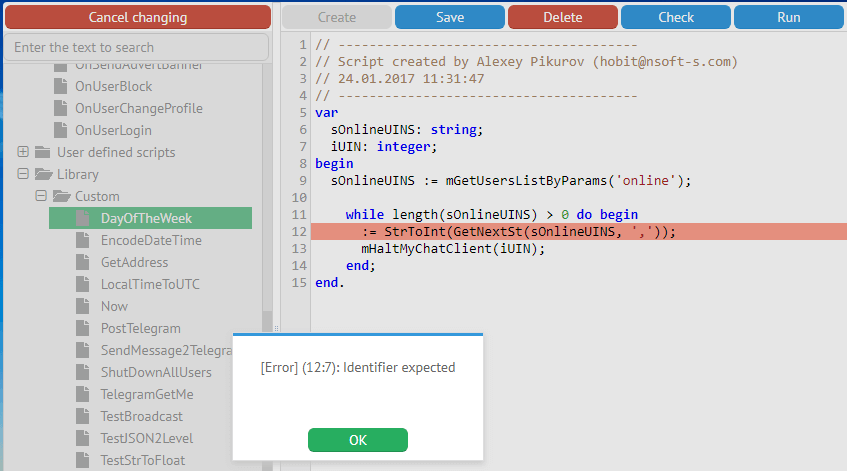This screenshot has height=471, width=847.
Task: Click the Custom open-folder icon
Action: [x=61, y=197]
